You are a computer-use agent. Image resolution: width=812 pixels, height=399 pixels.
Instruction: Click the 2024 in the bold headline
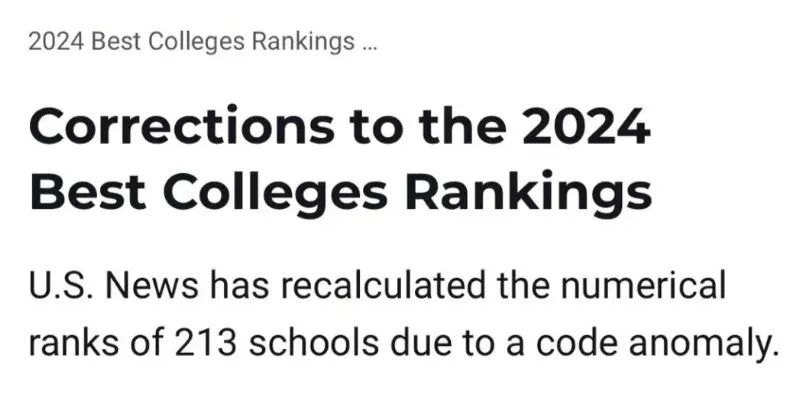click(586, 126)
